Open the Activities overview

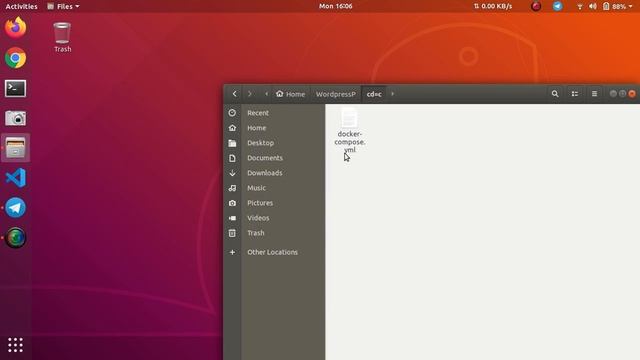pos(21,6)
